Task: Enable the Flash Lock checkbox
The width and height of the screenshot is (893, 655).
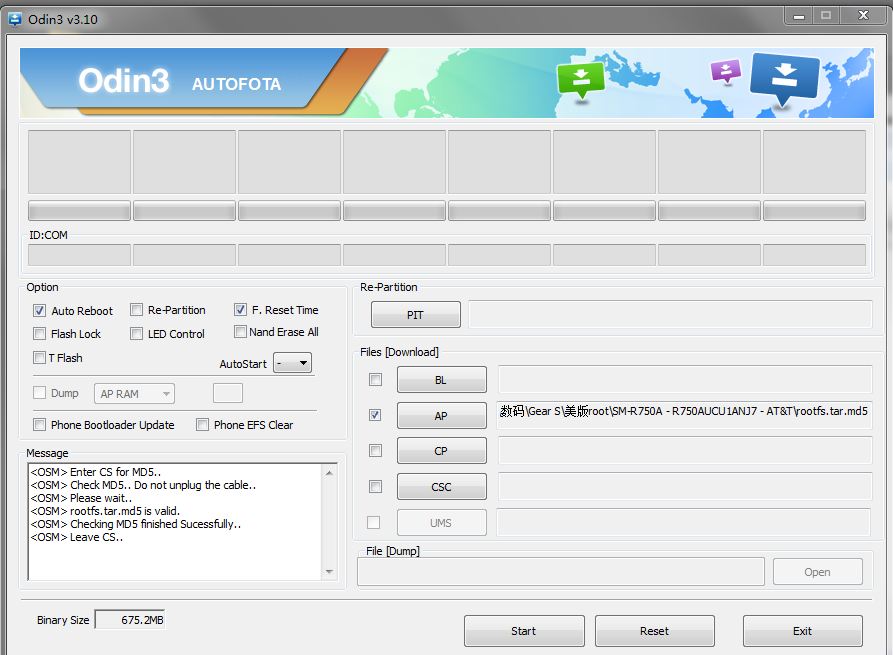Action: pyautogui.click(x=39, y=334)
